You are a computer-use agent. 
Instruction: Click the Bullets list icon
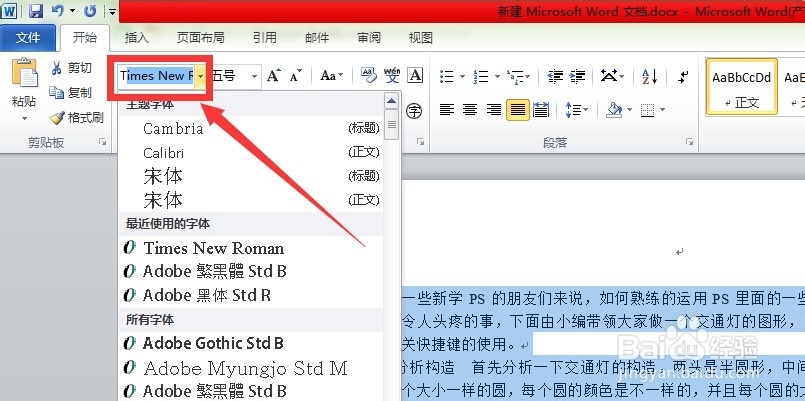tap(447, 77)
